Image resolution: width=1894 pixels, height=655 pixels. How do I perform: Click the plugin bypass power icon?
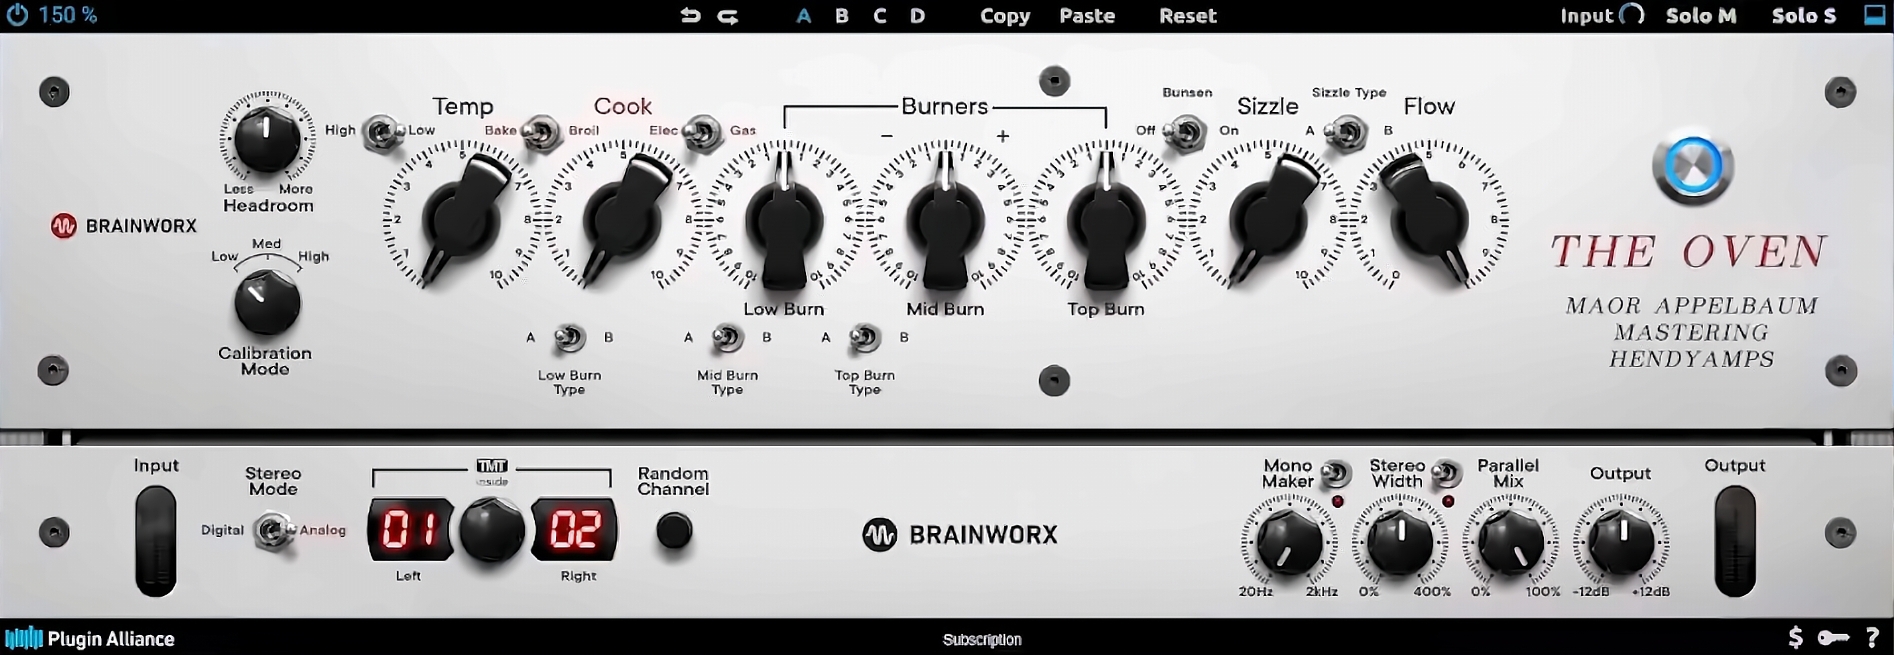coord(18,15)
